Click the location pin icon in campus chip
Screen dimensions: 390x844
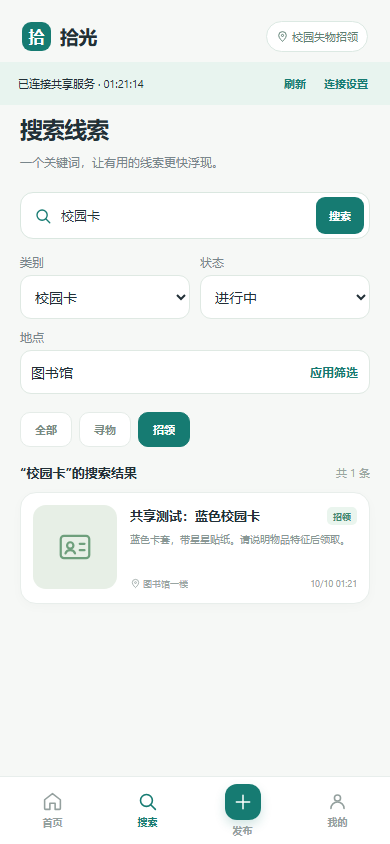click(282, 37)
